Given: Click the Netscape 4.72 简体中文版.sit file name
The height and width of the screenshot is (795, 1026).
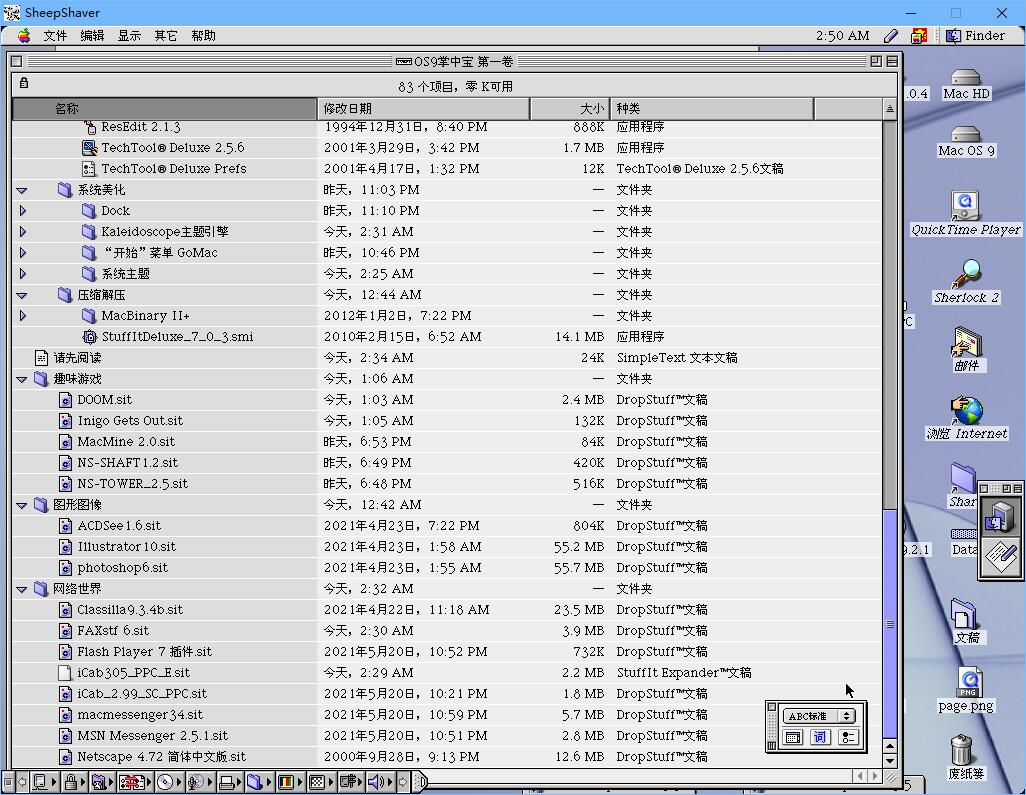Looking at the screenshot, I should (162, 756).
